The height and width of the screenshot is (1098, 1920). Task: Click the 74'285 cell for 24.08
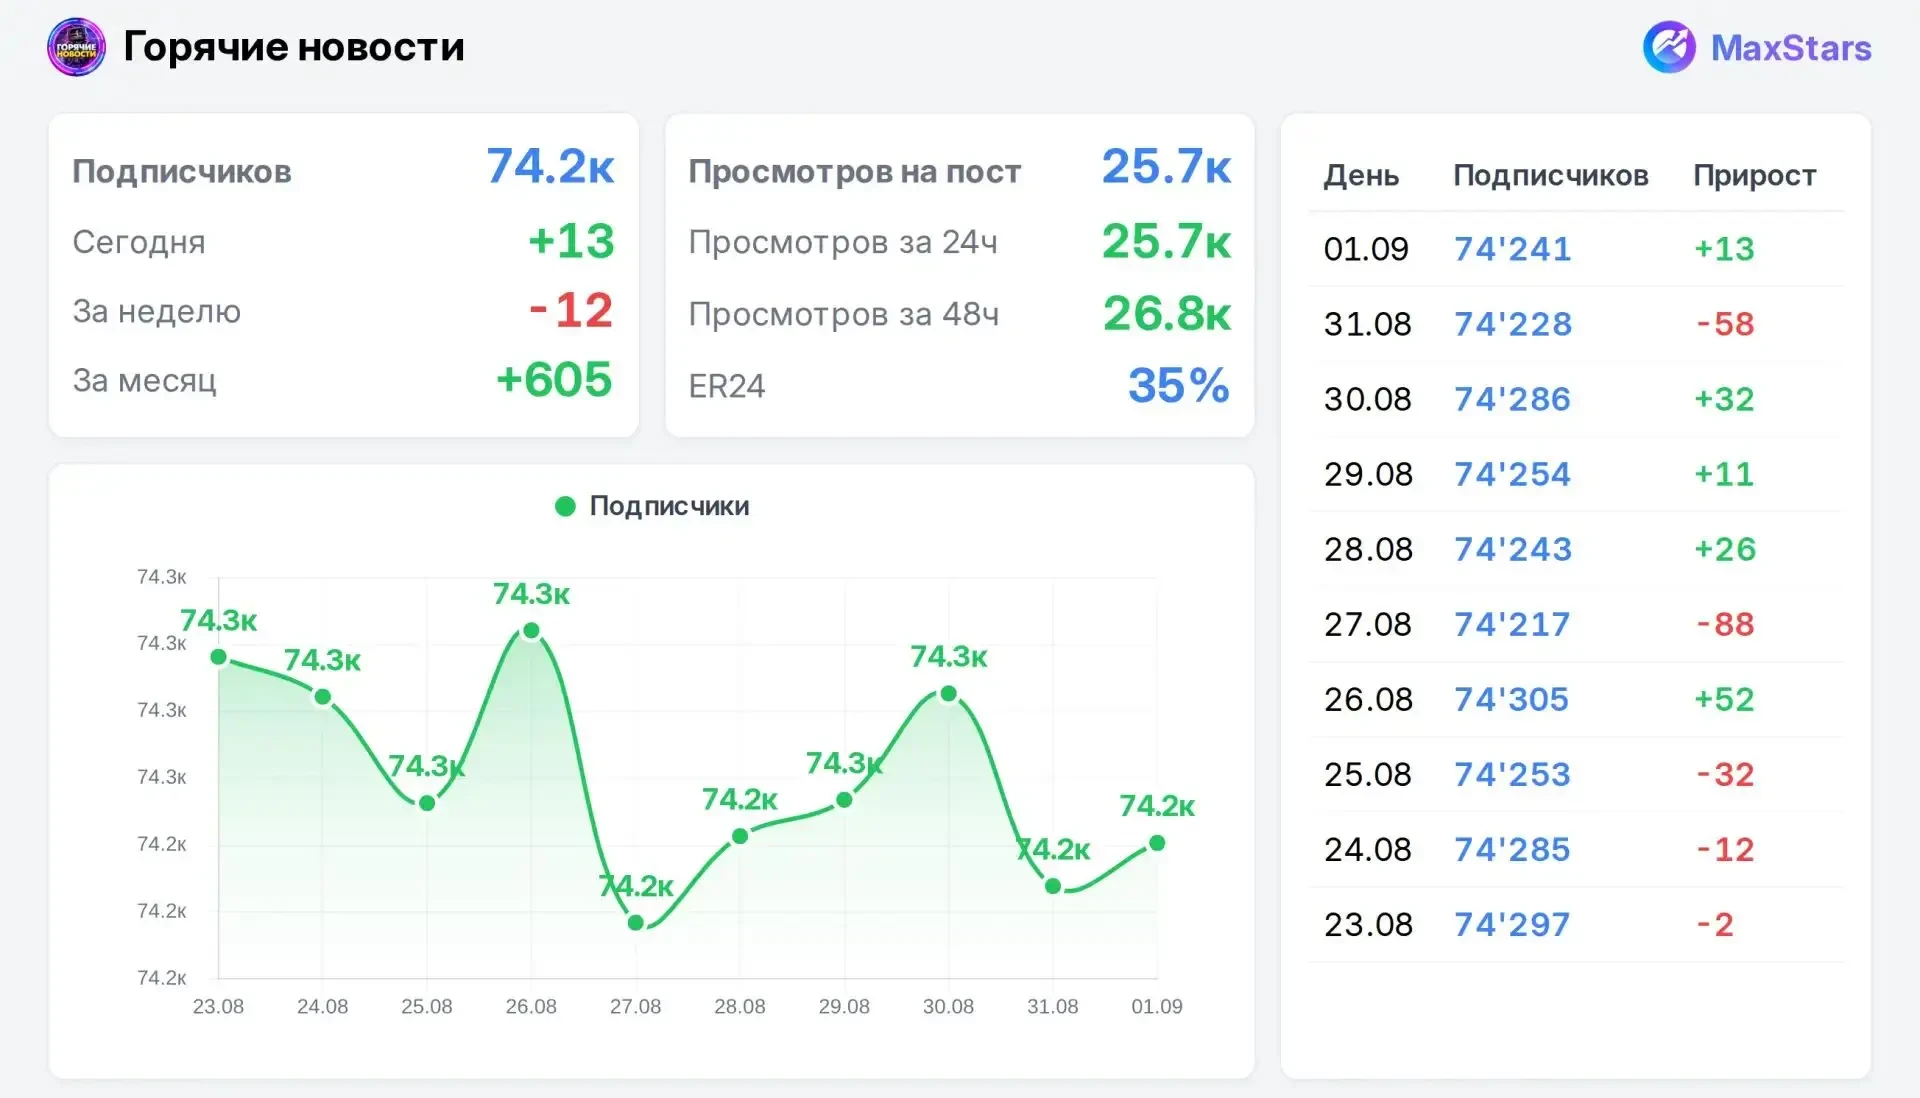point(1512,849)
